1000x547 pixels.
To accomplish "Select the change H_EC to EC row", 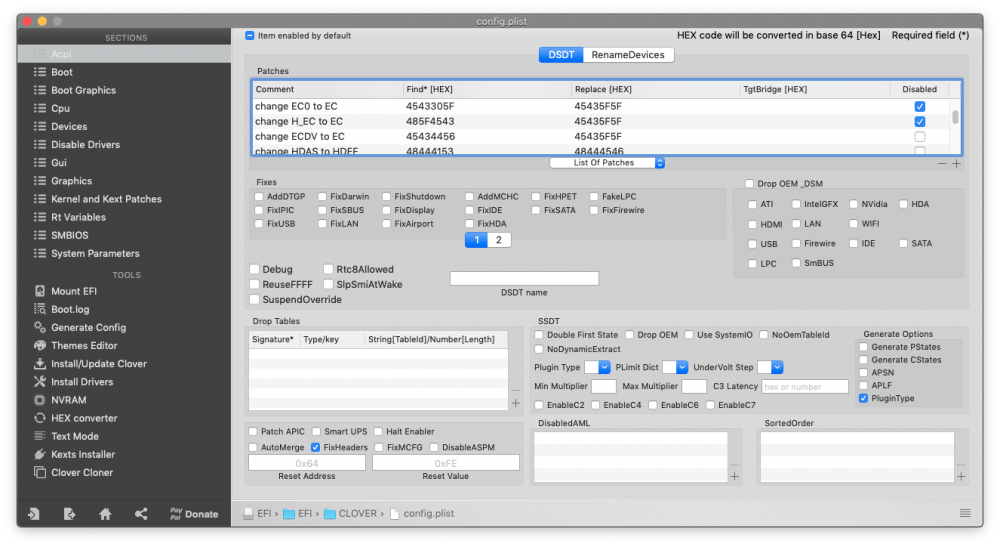I will pyautogui.click(x=603, y=121).
